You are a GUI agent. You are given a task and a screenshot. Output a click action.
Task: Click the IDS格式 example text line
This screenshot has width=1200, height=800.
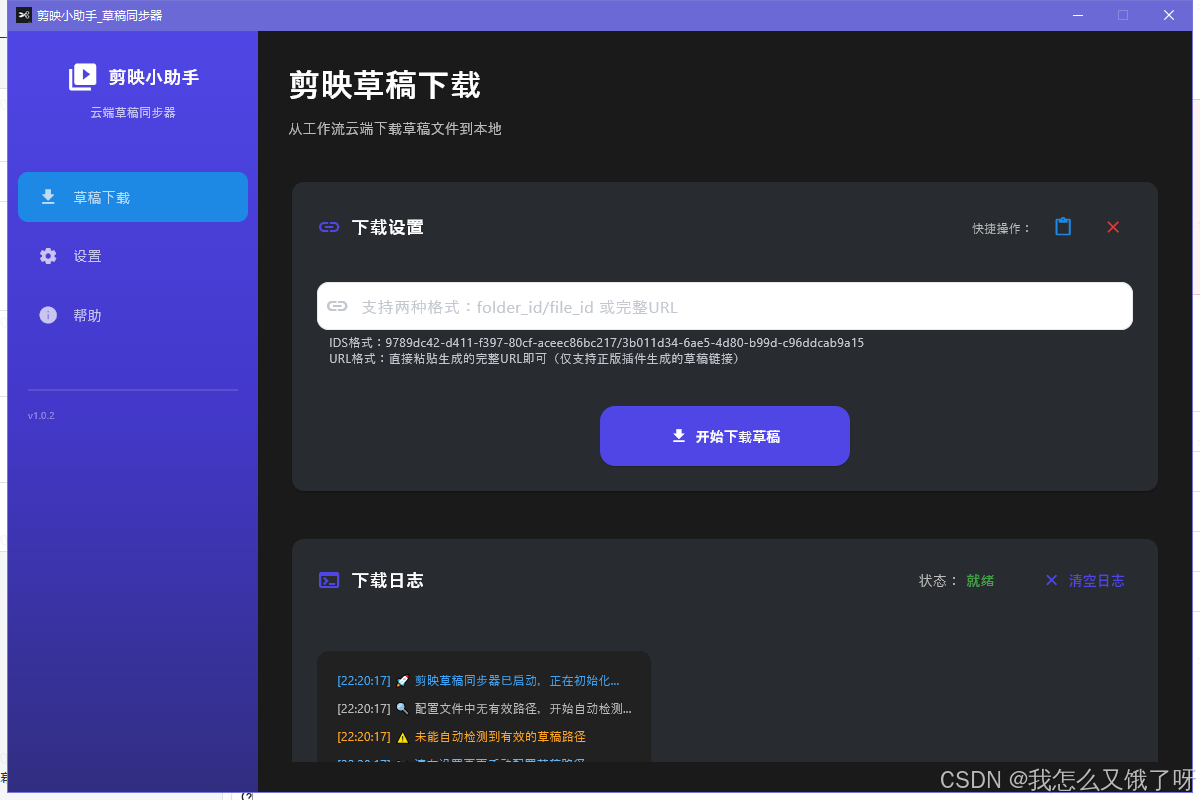point(597,342)
